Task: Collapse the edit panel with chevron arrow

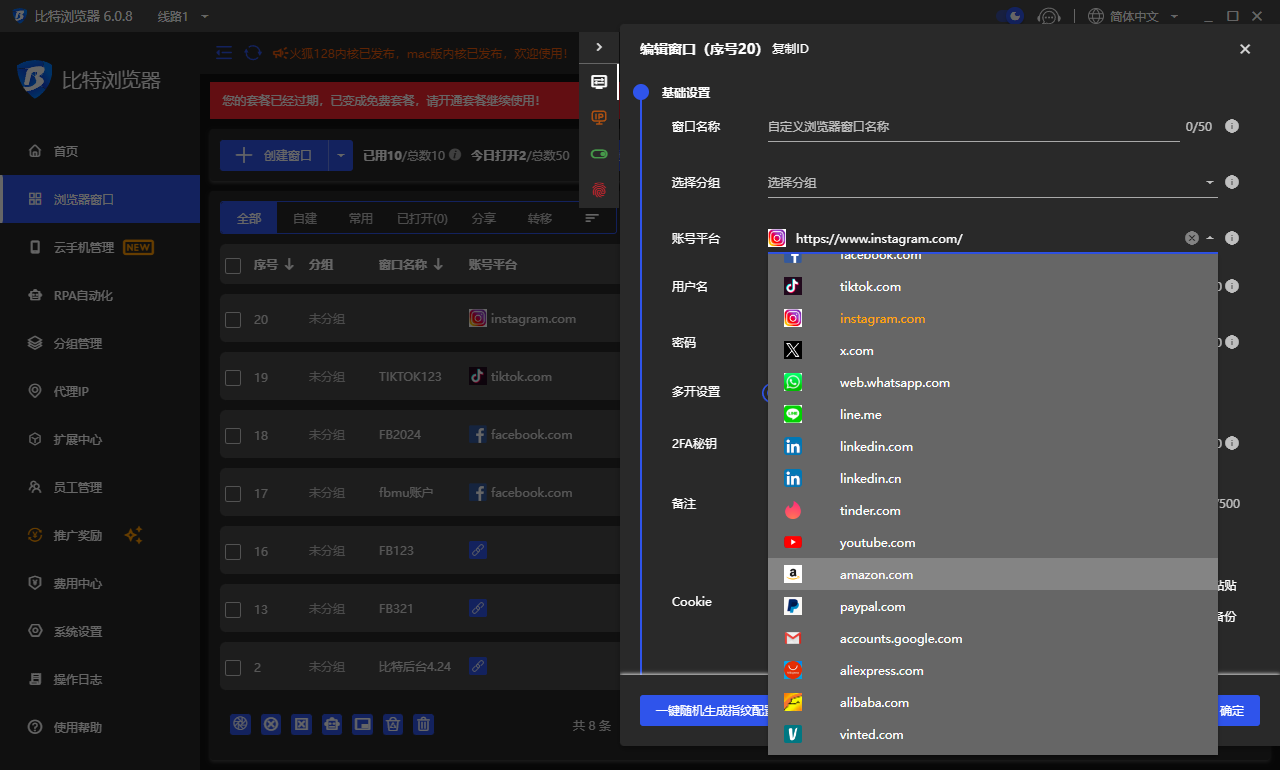Action: tap(599, 47)
